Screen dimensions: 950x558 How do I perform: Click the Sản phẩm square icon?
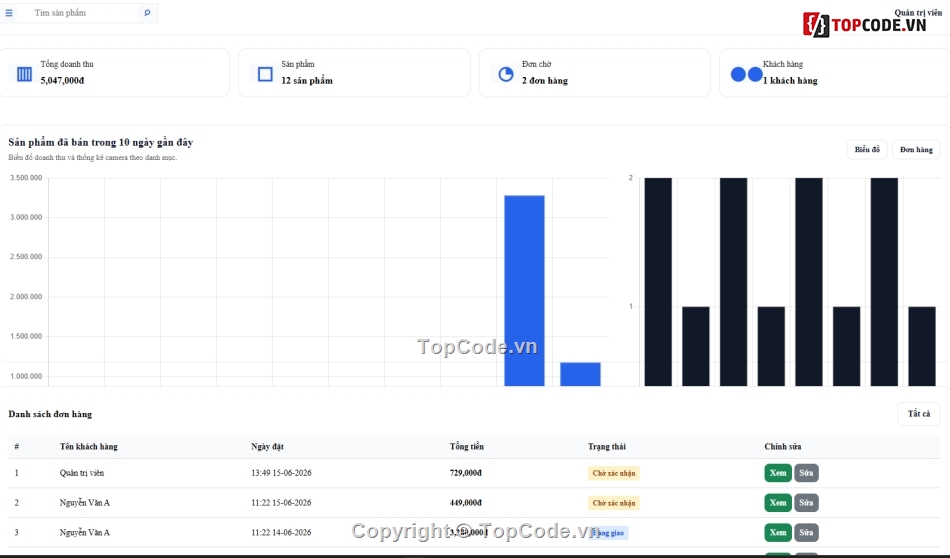point(265,74)
